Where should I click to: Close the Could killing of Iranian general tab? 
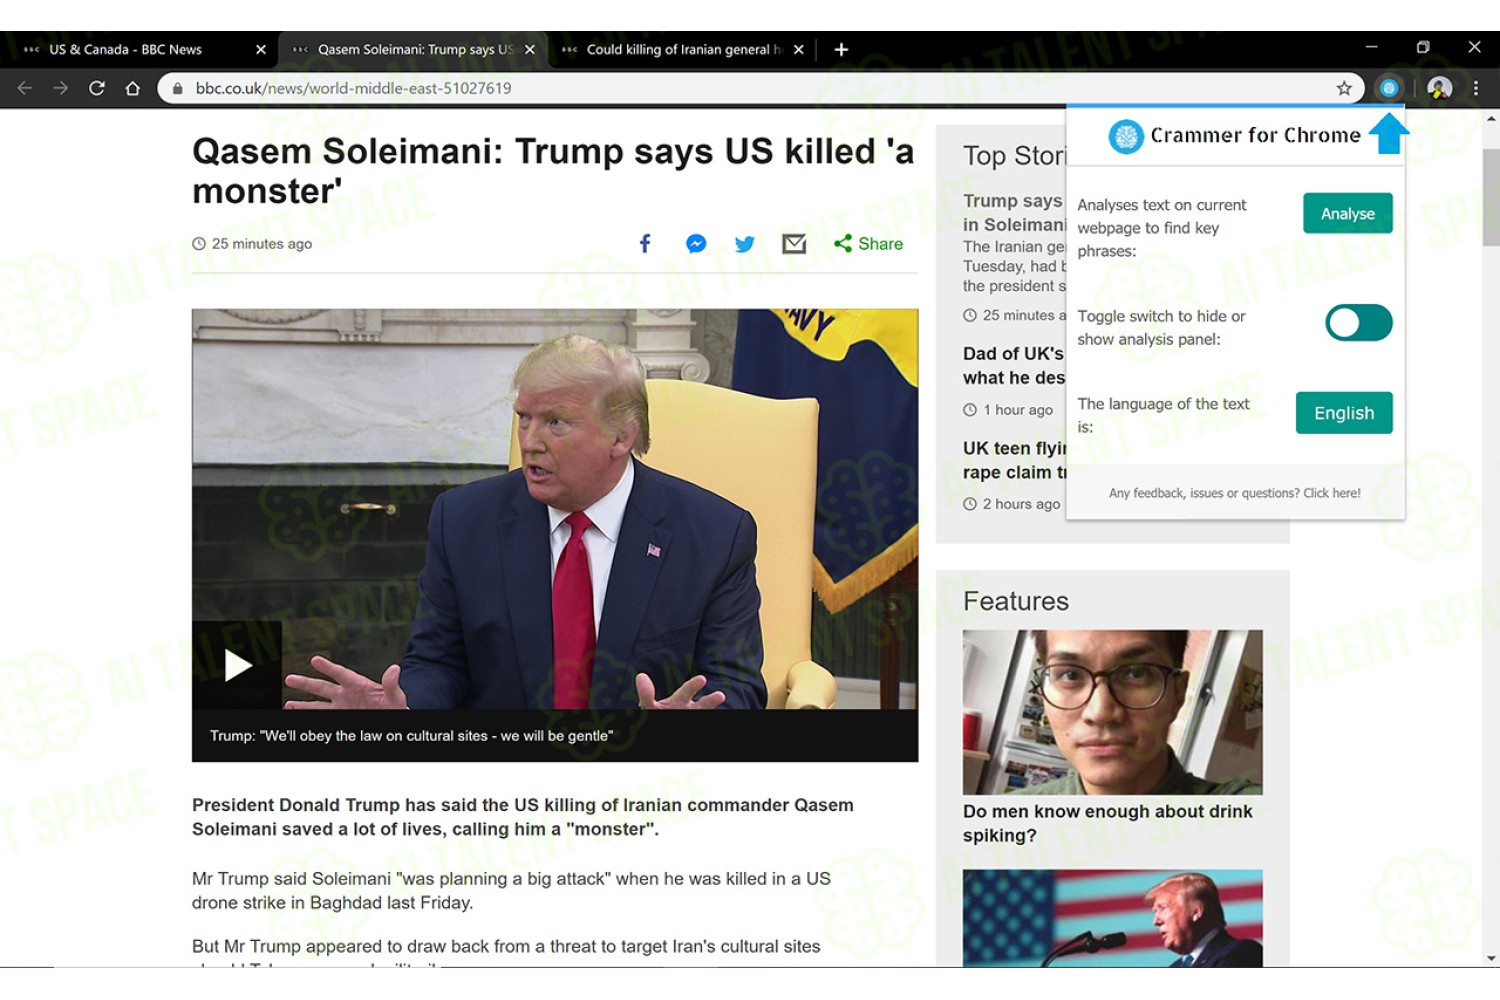(x=798, y=49)
